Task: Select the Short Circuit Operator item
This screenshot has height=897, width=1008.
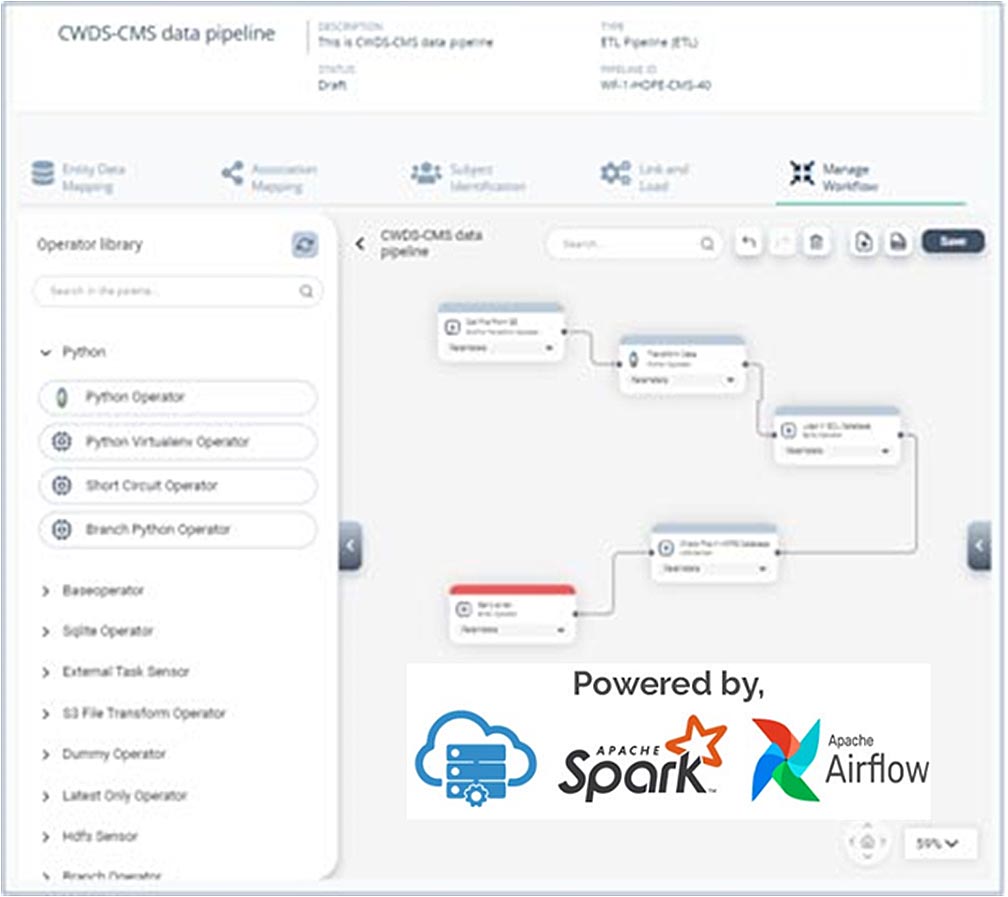Action: 178,485
